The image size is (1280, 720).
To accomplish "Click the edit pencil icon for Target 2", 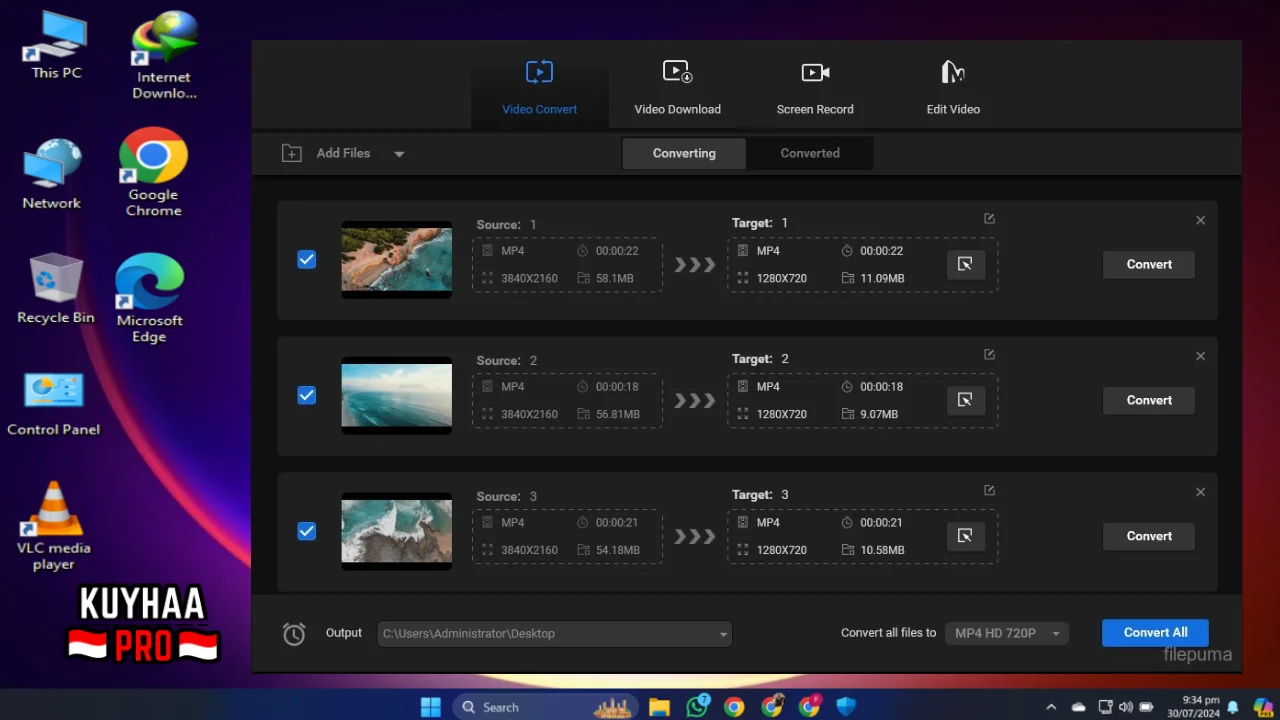I will (x=989, y=355).
